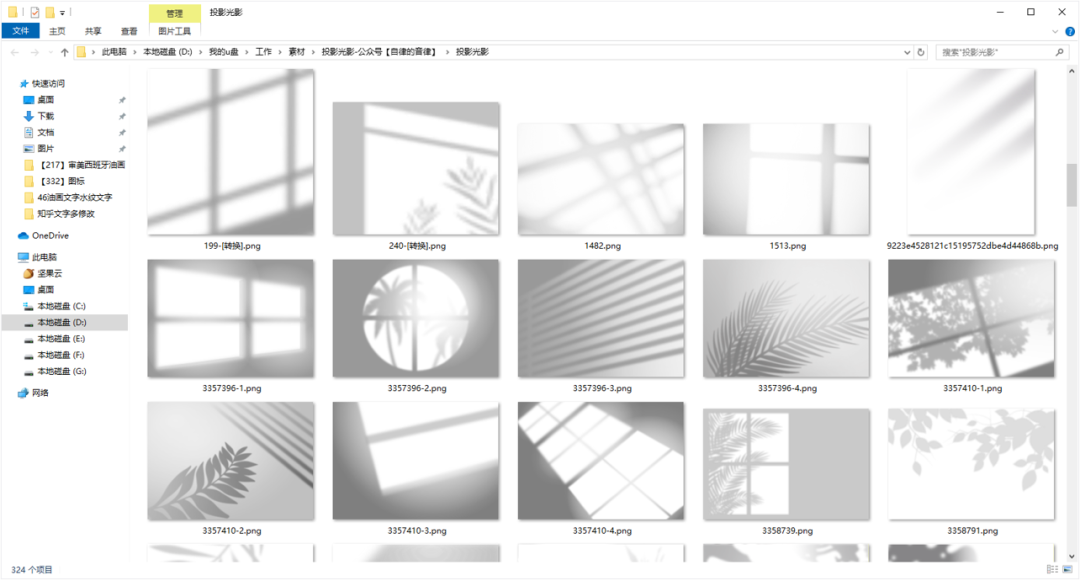The height and width of the screenshot is (580, 1080).
Task: Click 我的u盘 in the address path
Action: point(223,52)
